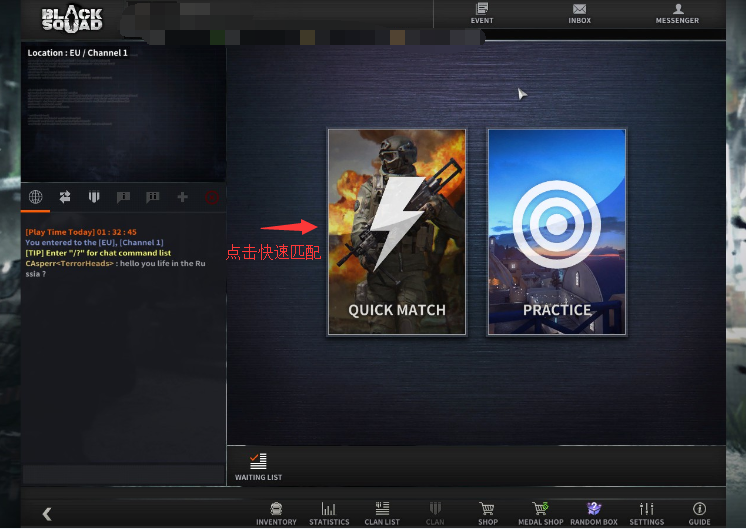The height and width of the screenshot is (529, 746).
Task: Enter Practice mode card
Action: click(557, 232)
